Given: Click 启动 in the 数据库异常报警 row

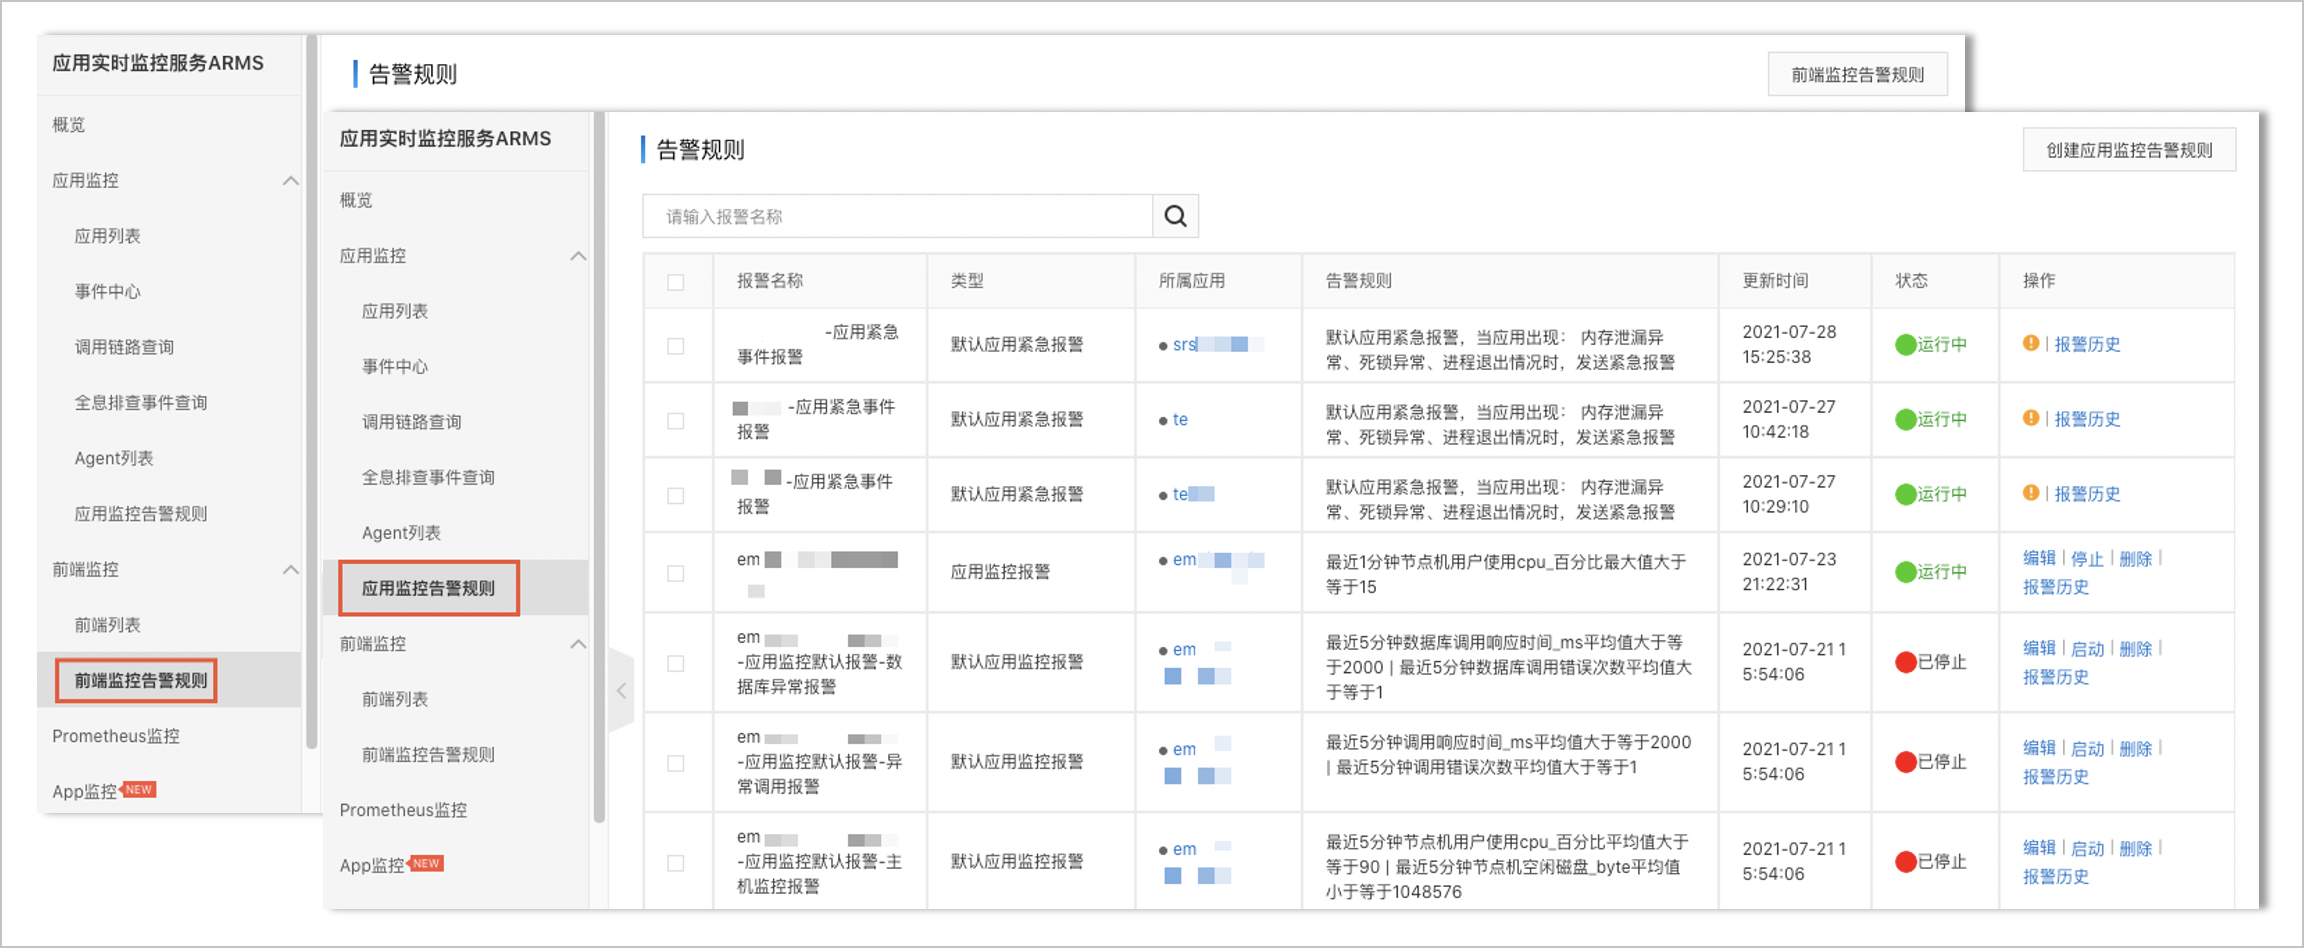Looking at the screenshot, I should point(2087,648).
